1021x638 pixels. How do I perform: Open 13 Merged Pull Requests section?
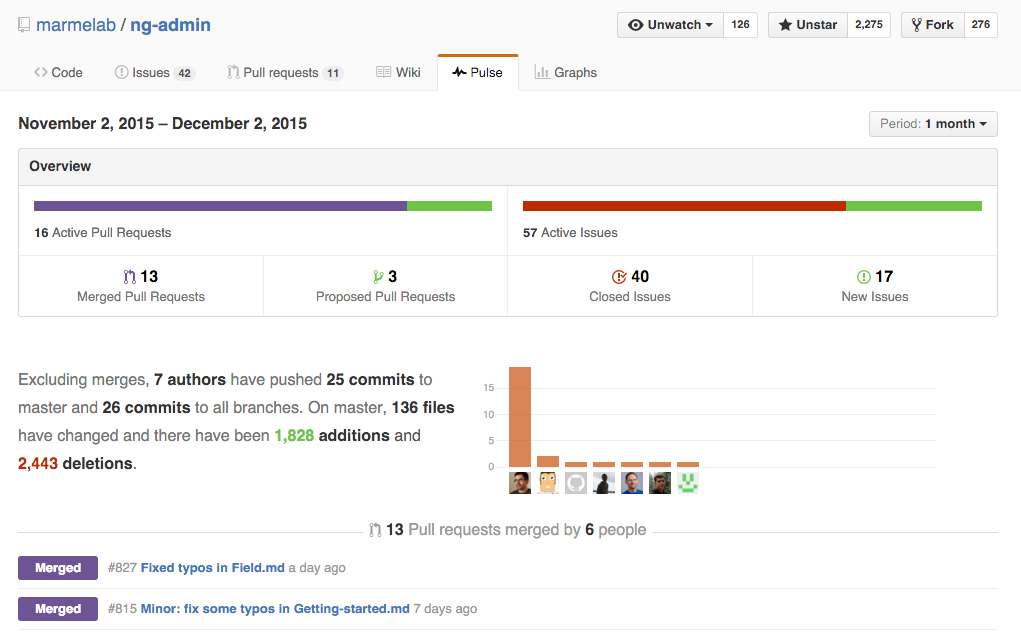141,286
